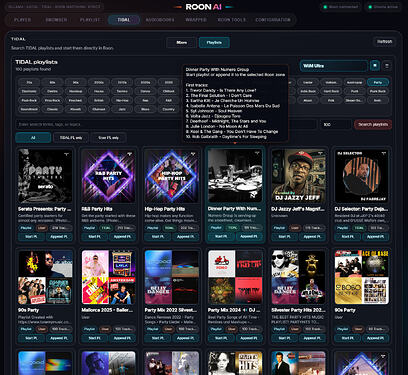Go to the WRAPPED tab
Viewport: 408px width, 375px height.
pos(196,20)
